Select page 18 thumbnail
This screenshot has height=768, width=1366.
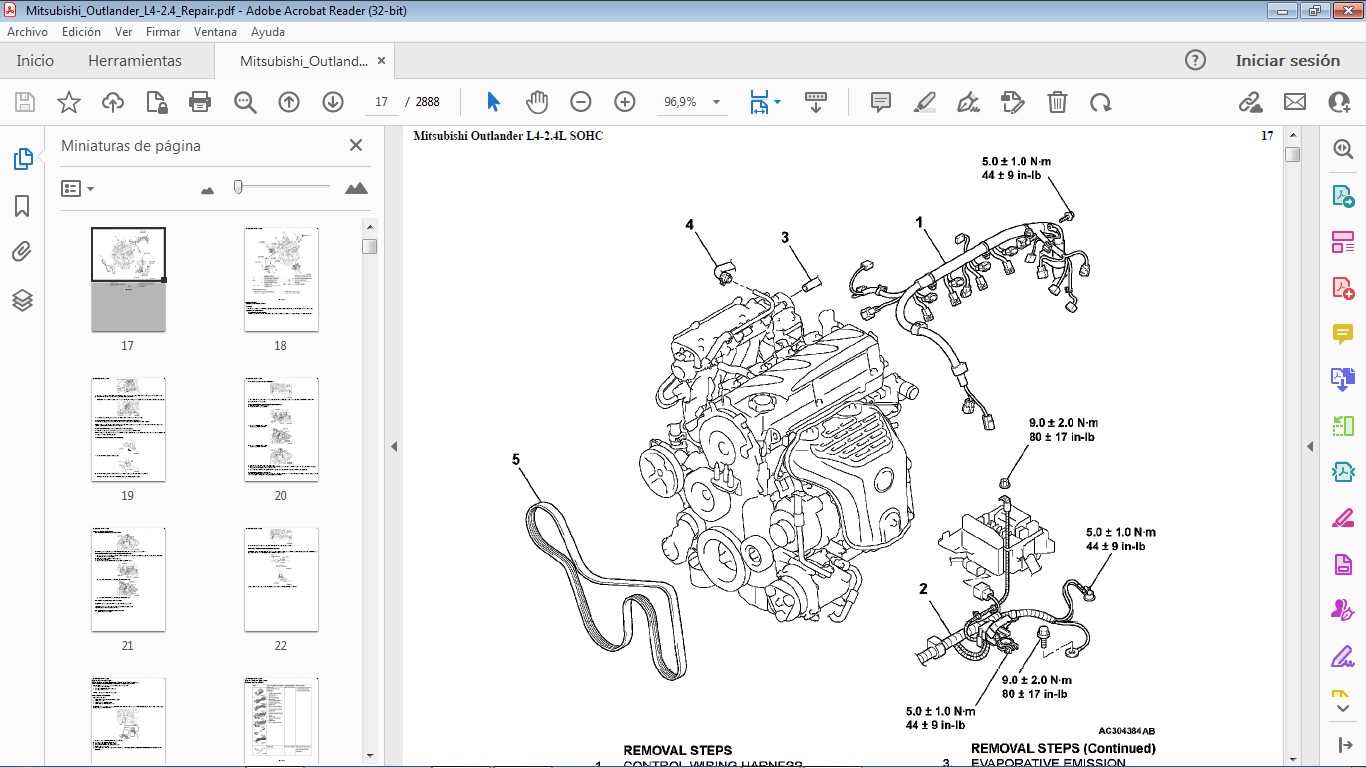click(x=281, y=279)
